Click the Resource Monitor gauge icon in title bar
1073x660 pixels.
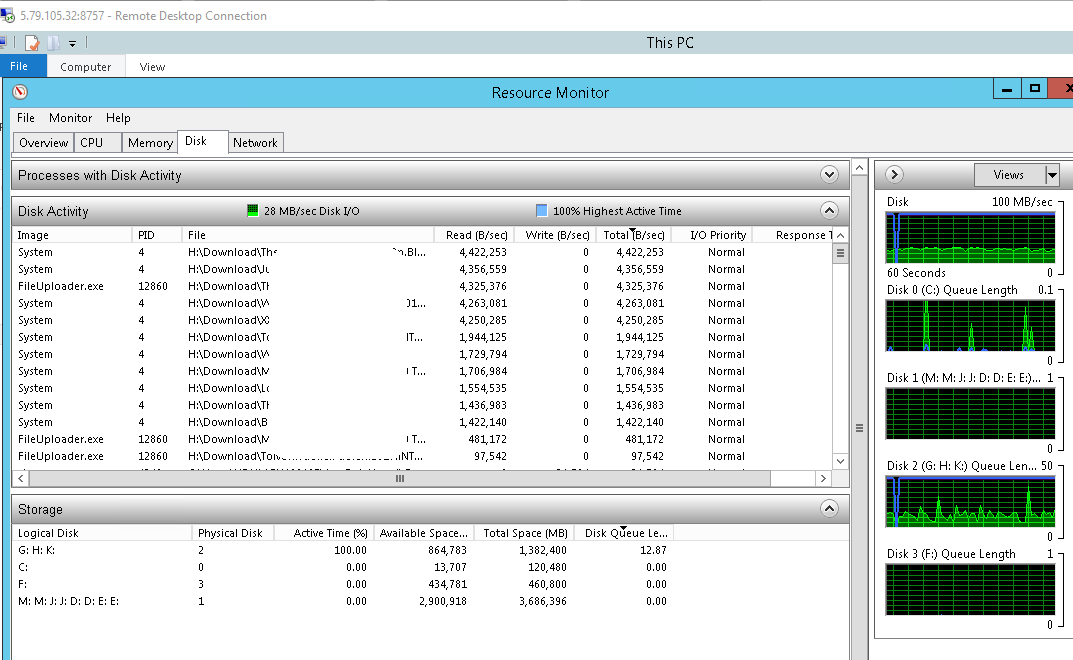pyautogui.click(x=20, y=92)
